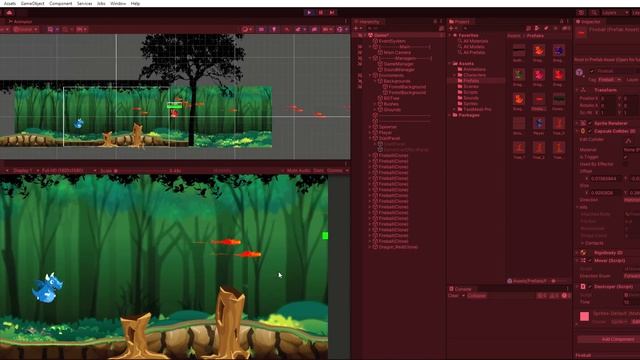Viewport: 640px width, 360px height.
Task: Select the Sprites folder in Project
Action: pyautogui.click(x=470, y=104)
